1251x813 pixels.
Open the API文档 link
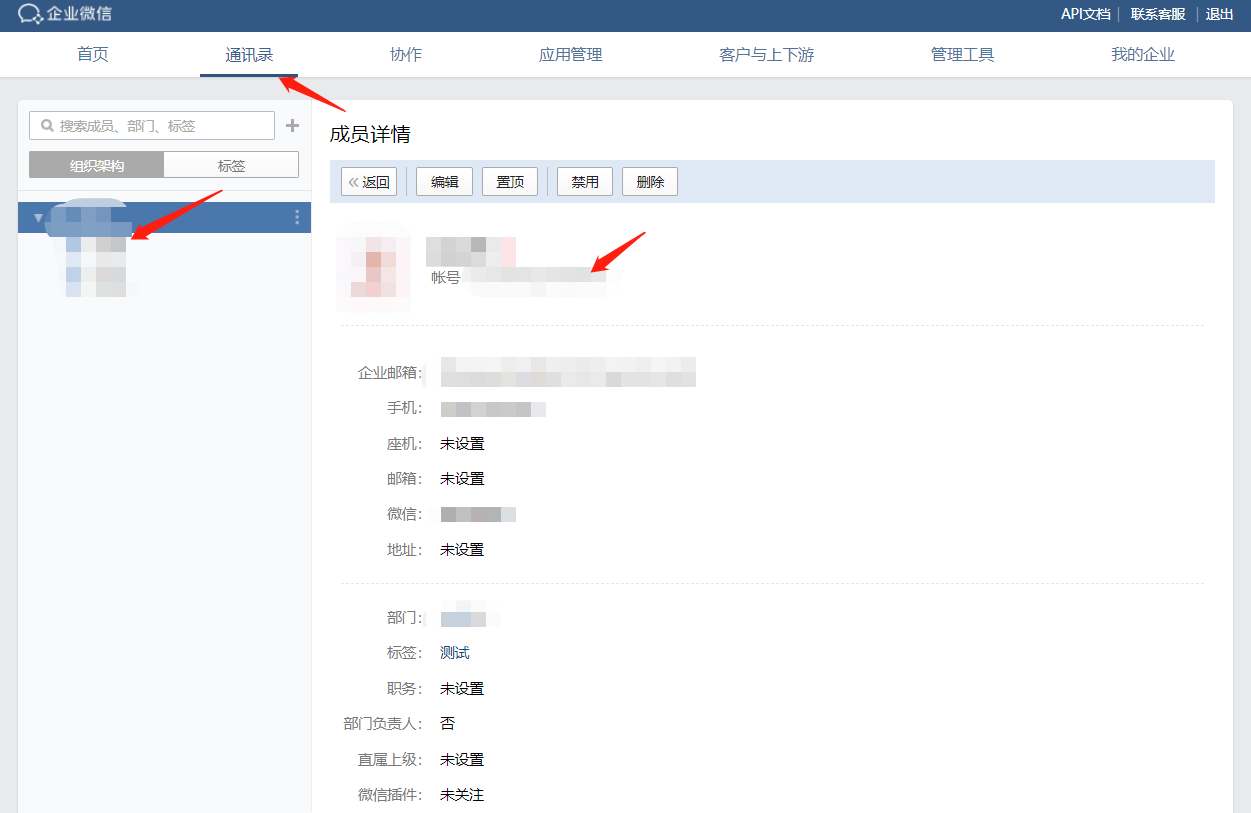1085,14
